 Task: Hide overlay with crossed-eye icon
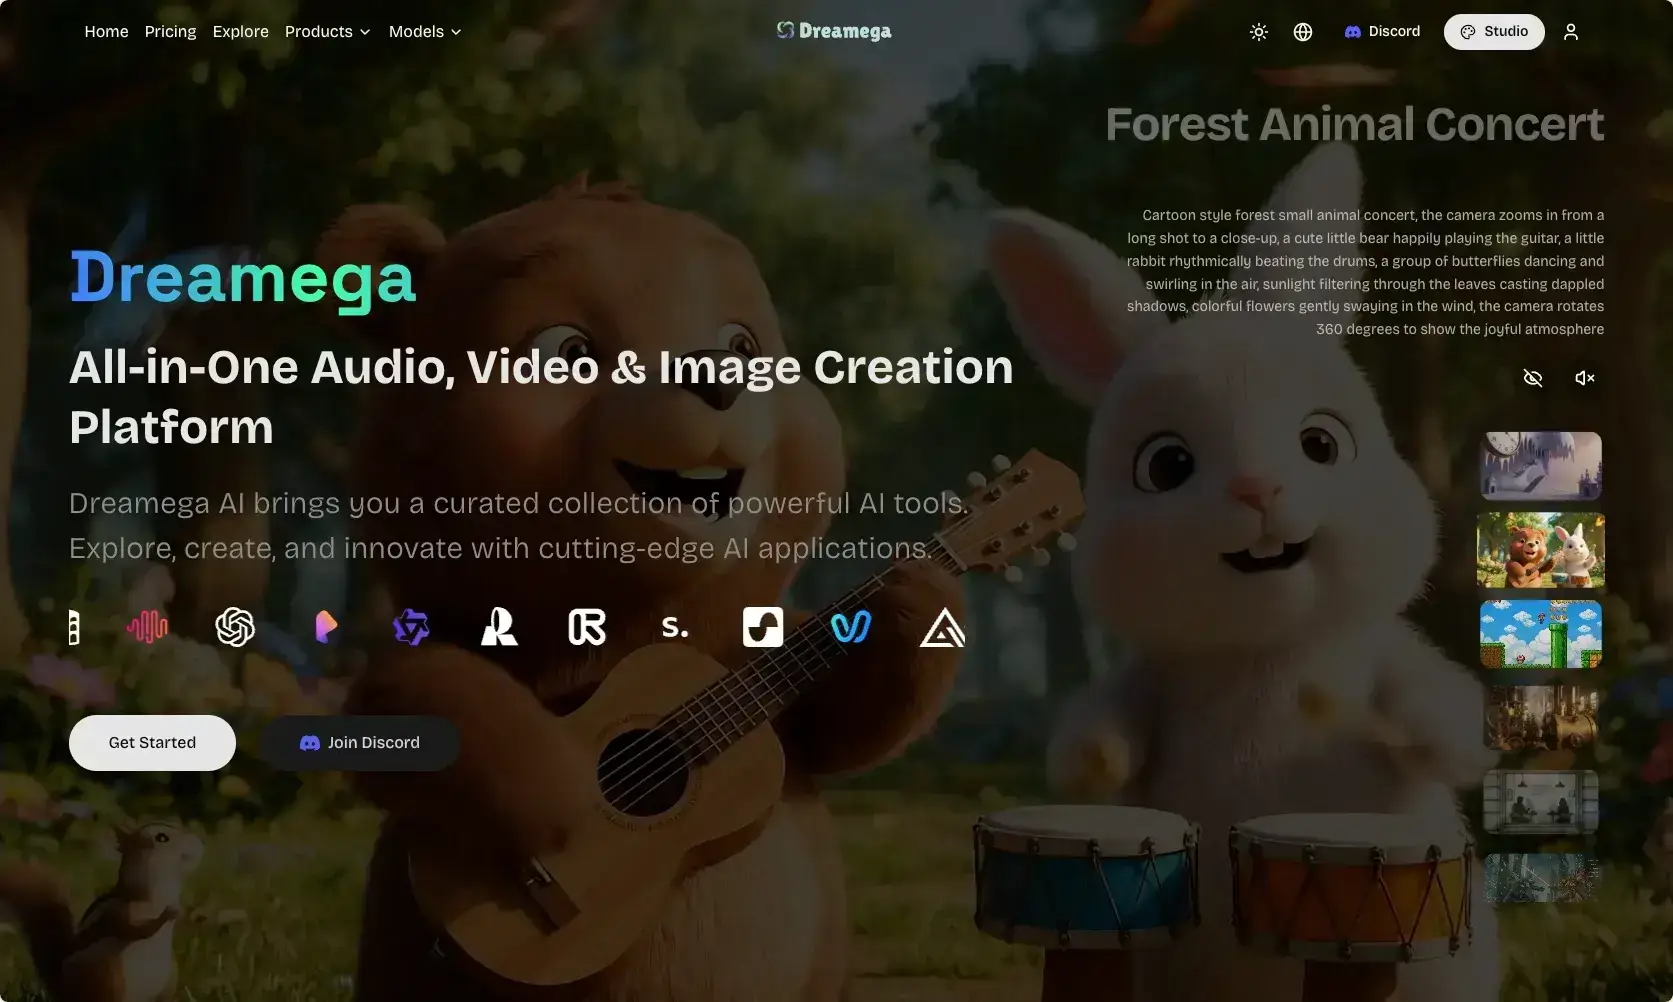pos(1532,378)
